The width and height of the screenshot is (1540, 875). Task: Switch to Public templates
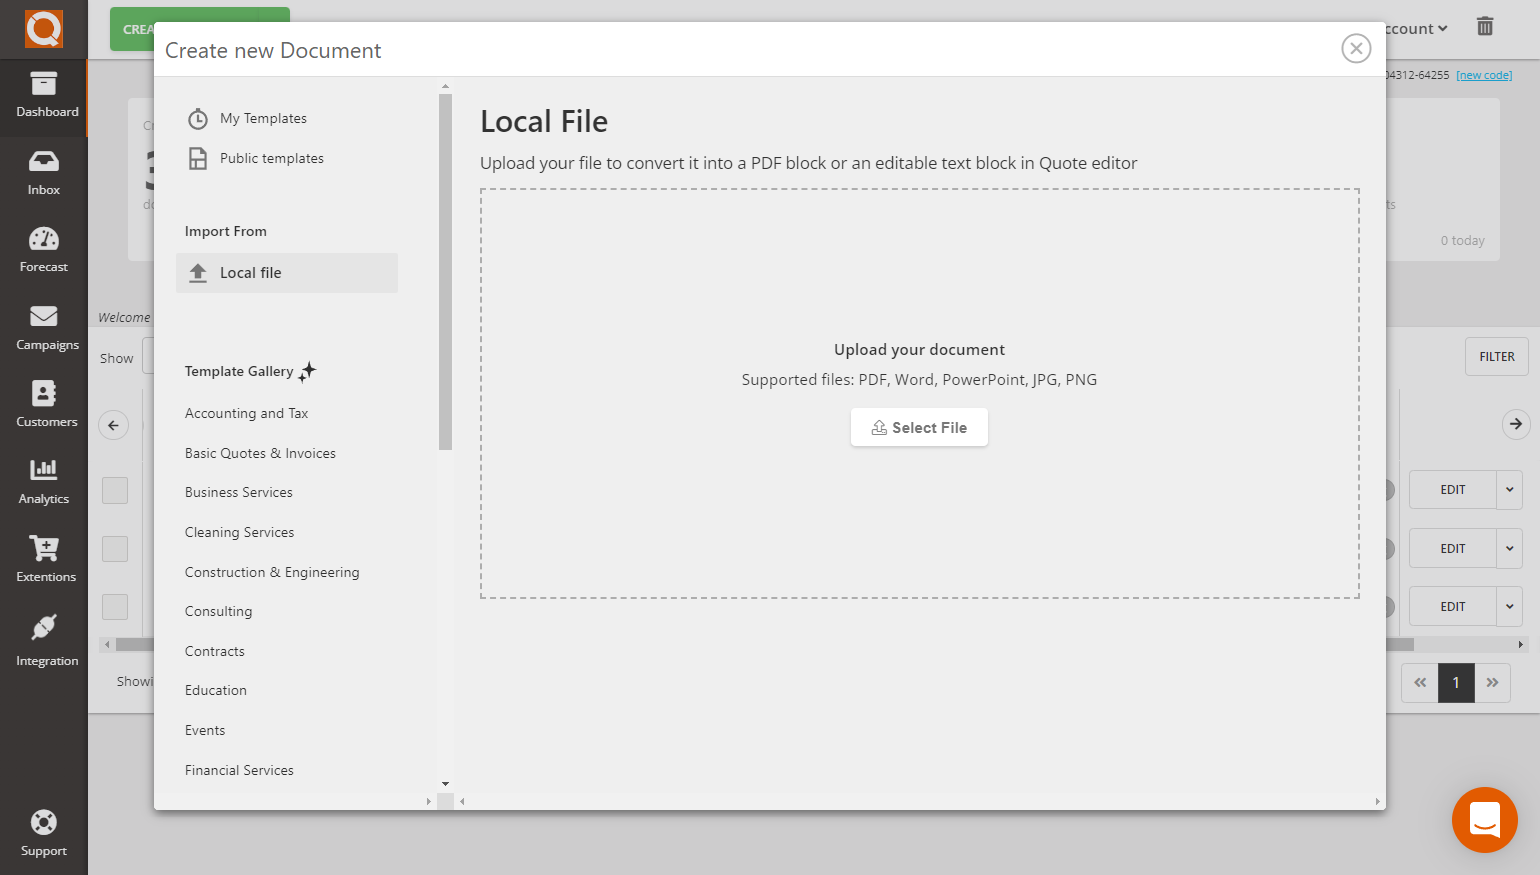[x=272, y=158]
